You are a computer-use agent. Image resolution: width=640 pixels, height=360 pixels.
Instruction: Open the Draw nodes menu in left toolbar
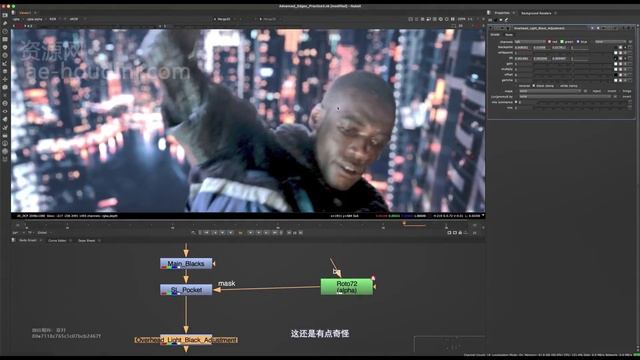(5, 23)
